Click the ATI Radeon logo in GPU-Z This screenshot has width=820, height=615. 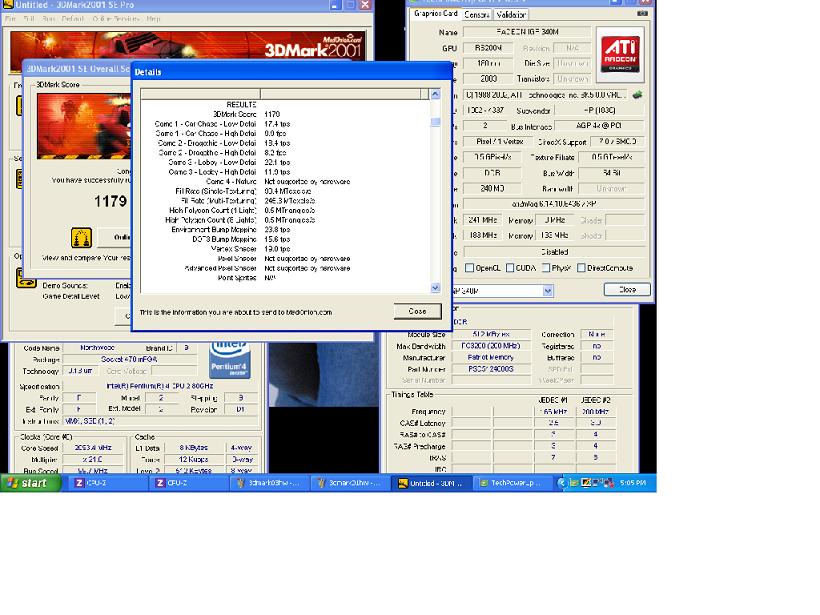[x=620, y=54]
